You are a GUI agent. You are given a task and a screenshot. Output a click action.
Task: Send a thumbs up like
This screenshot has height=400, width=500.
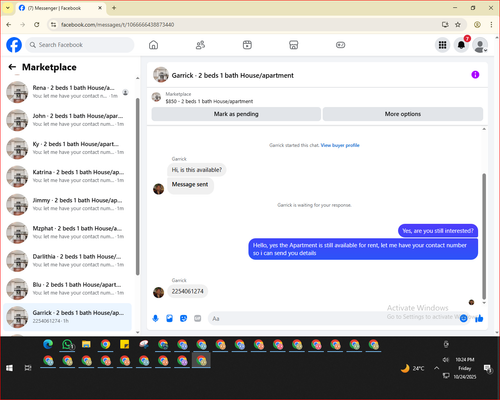(479, 319)
